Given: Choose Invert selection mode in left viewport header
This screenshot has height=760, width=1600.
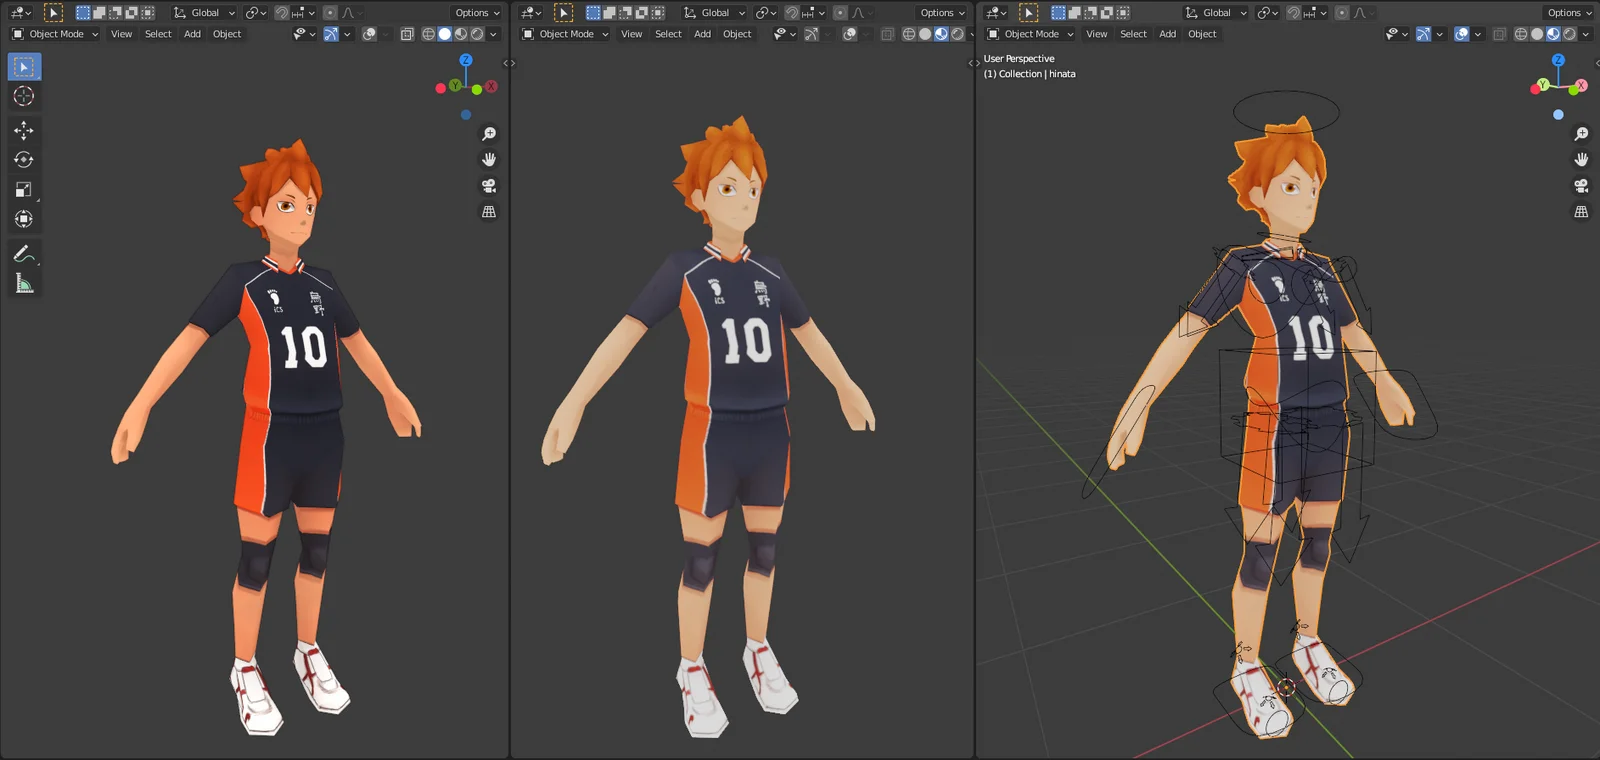Looking at the screenshot, I should (131, 13).
